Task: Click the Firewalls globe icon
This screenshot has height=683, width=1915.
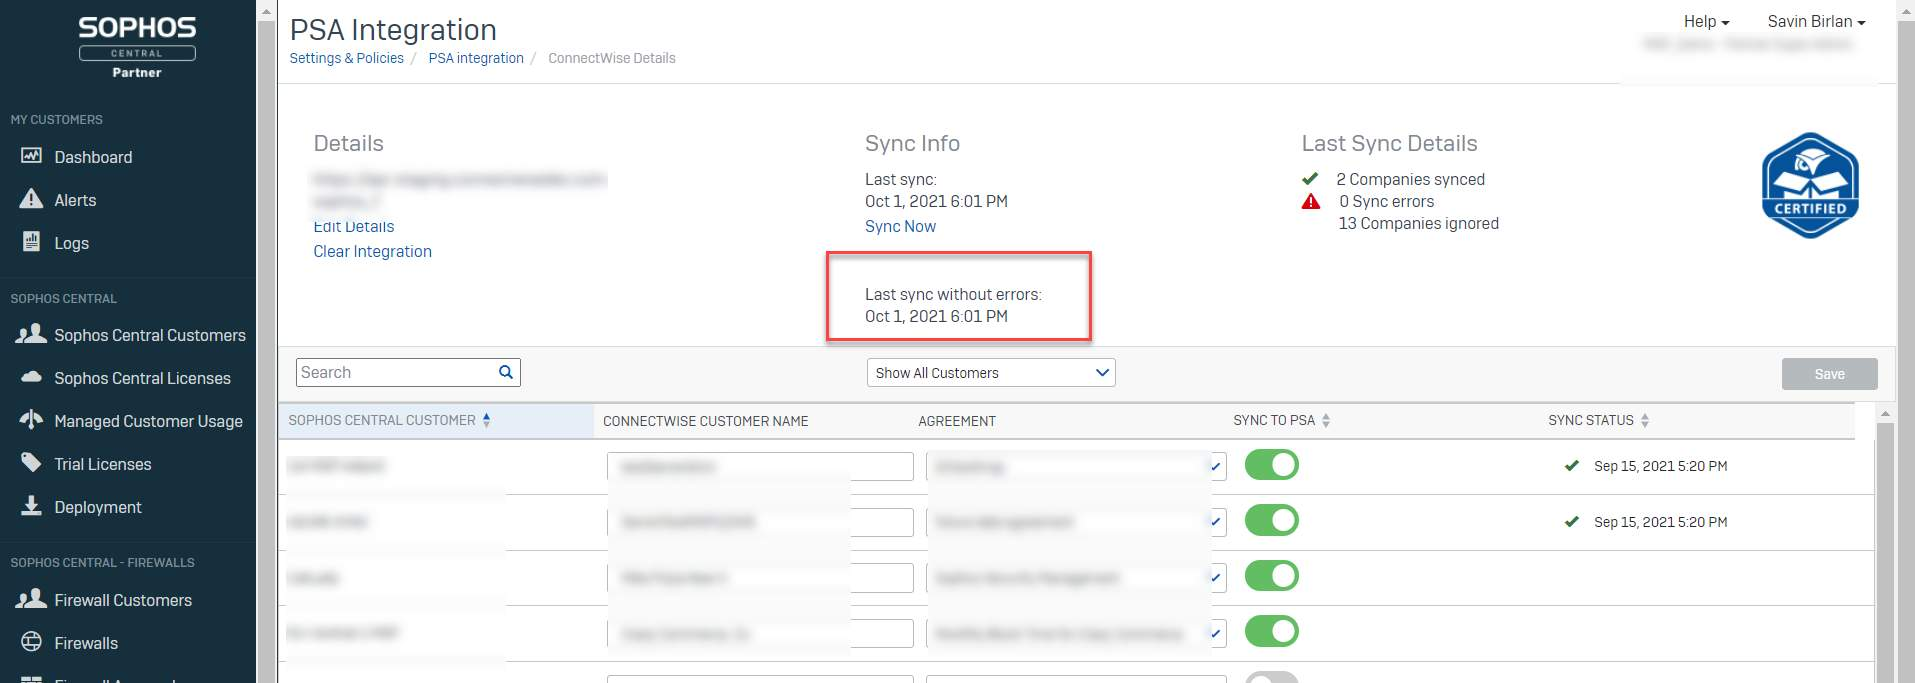Action: [x=31, y=642]
